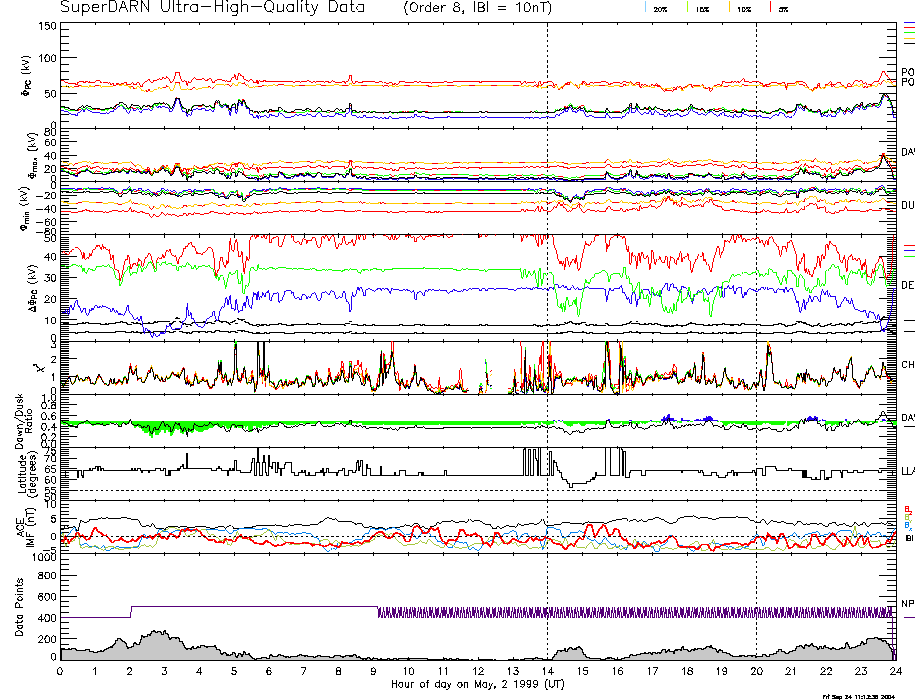Click the hour 12 tick label on x-axis
915x700 pixels.
[477, 671]
